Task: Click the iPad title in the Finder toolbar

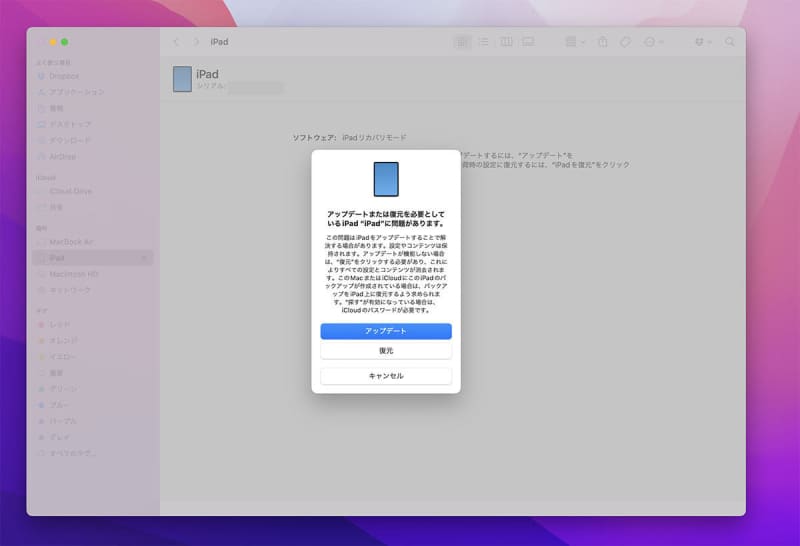Action: [219, 42]
